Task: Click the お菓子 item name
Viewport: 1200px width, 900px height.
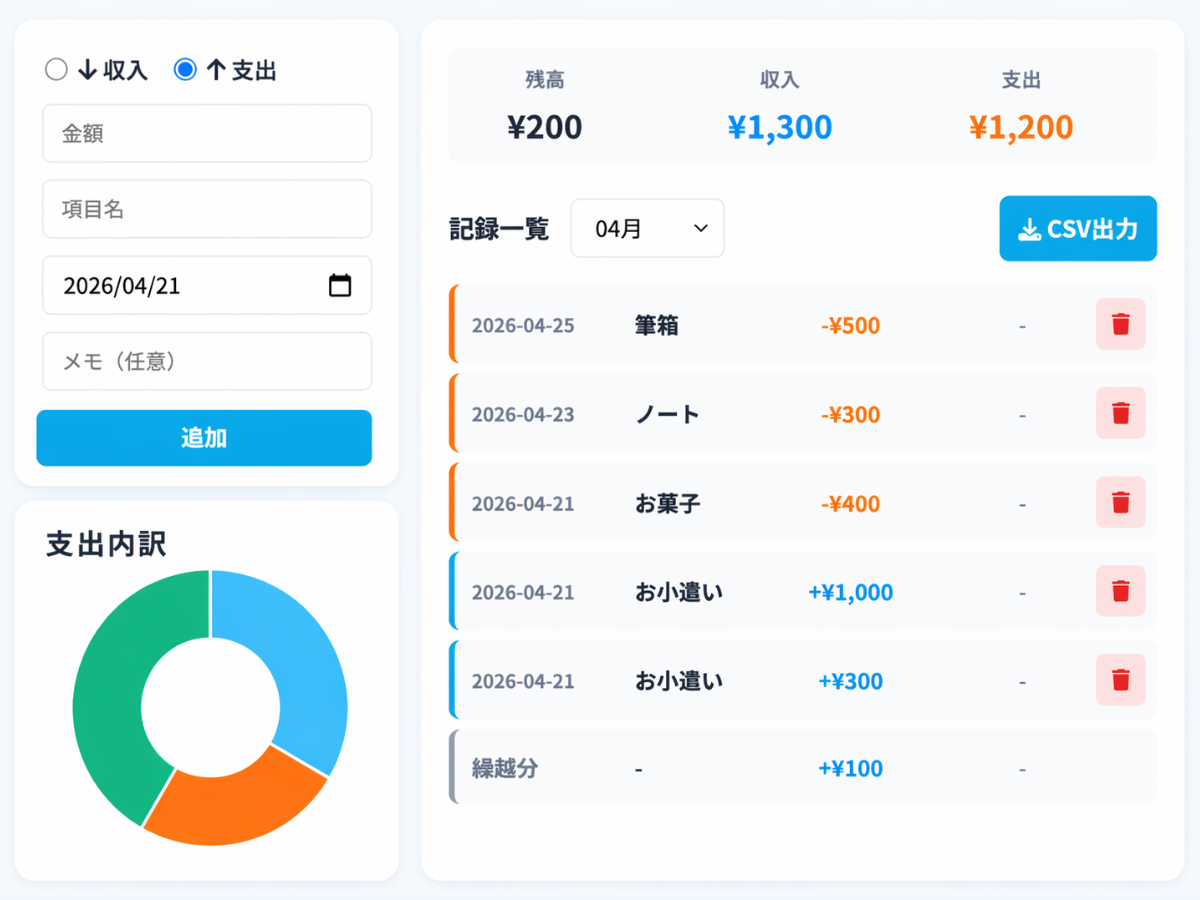Action: point(668,503)
